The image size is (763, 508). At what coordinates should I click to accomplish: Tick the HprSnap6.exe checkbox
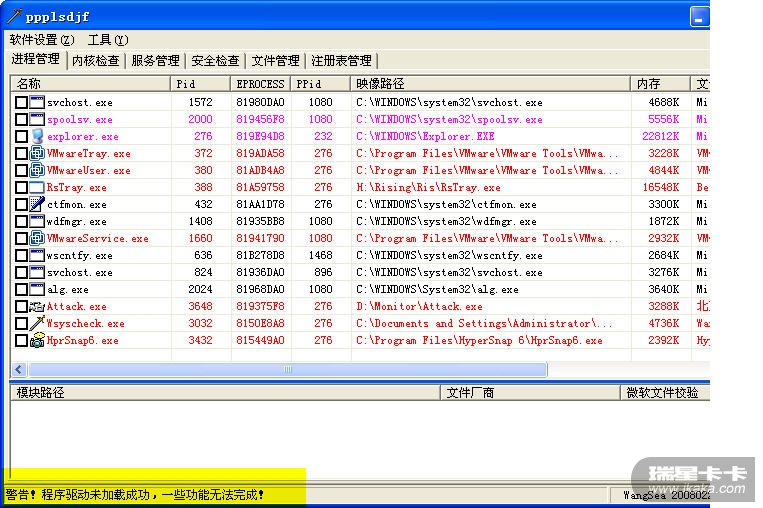click(x=21, y=340)
